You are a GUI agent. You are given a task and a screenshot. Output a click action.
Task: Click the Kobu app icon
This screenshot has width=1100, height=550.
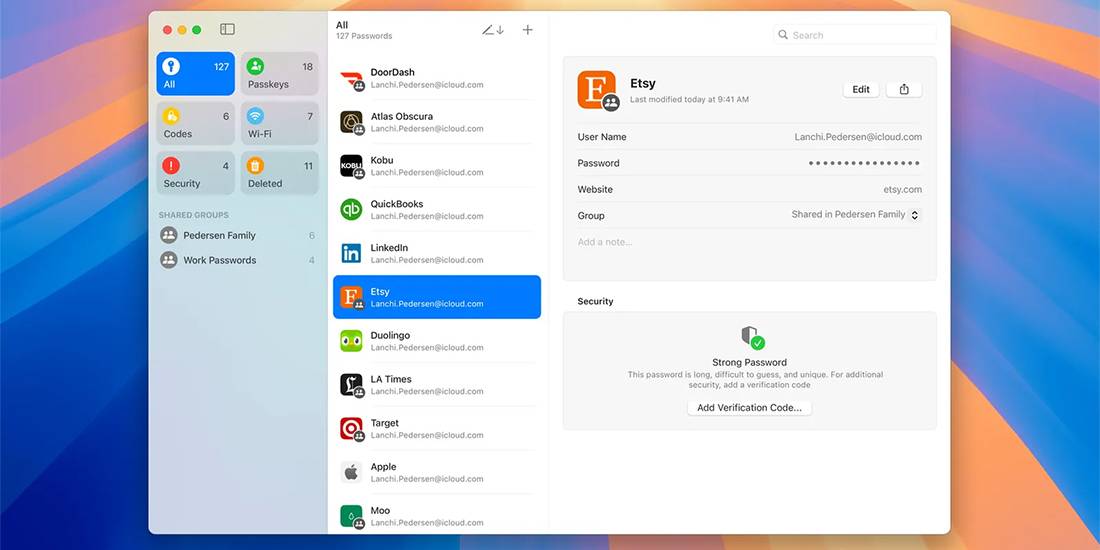(x=351, y=166)
